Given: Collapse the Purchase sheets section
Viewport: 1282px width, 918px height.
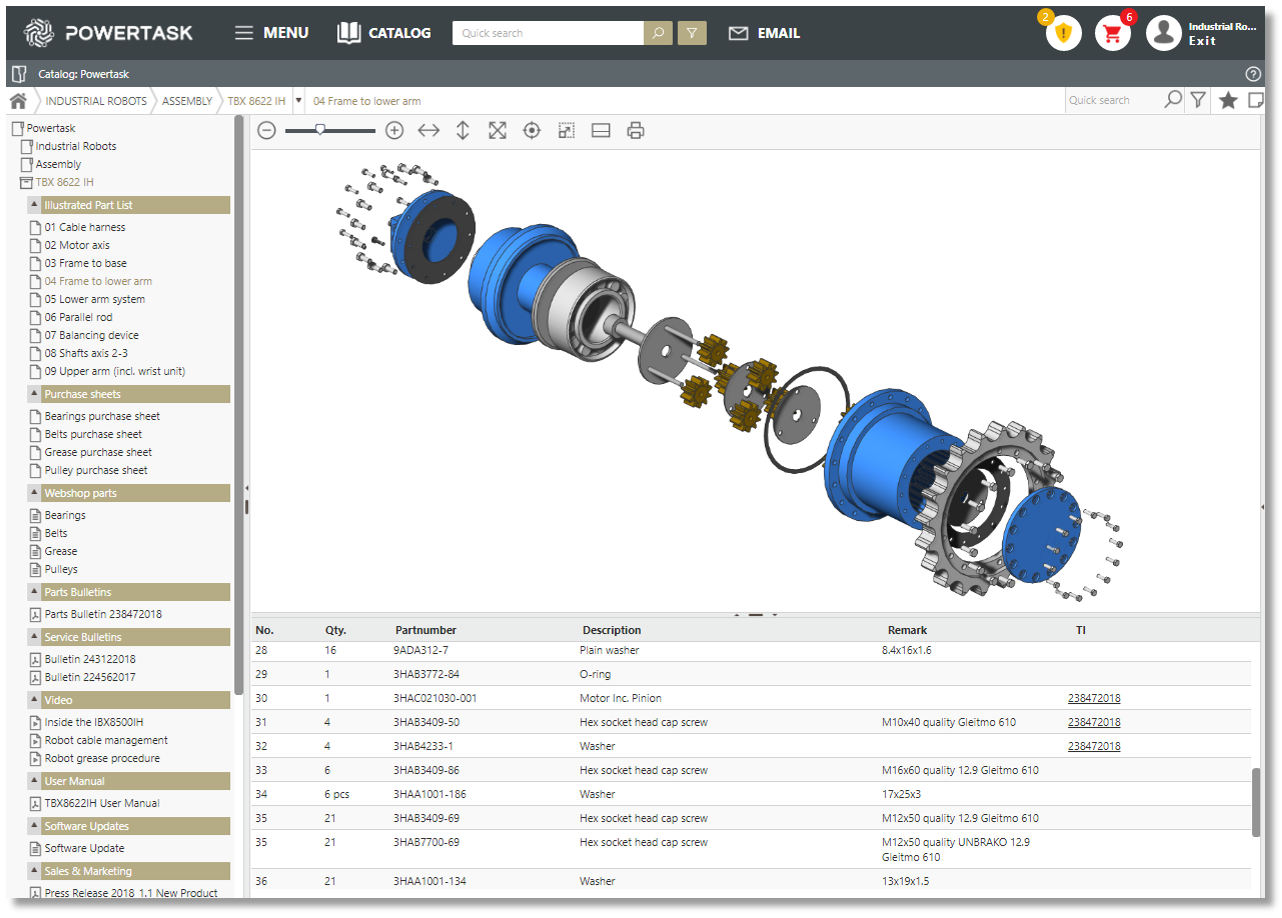Looking at the screenshot, I should coord(34,394).
